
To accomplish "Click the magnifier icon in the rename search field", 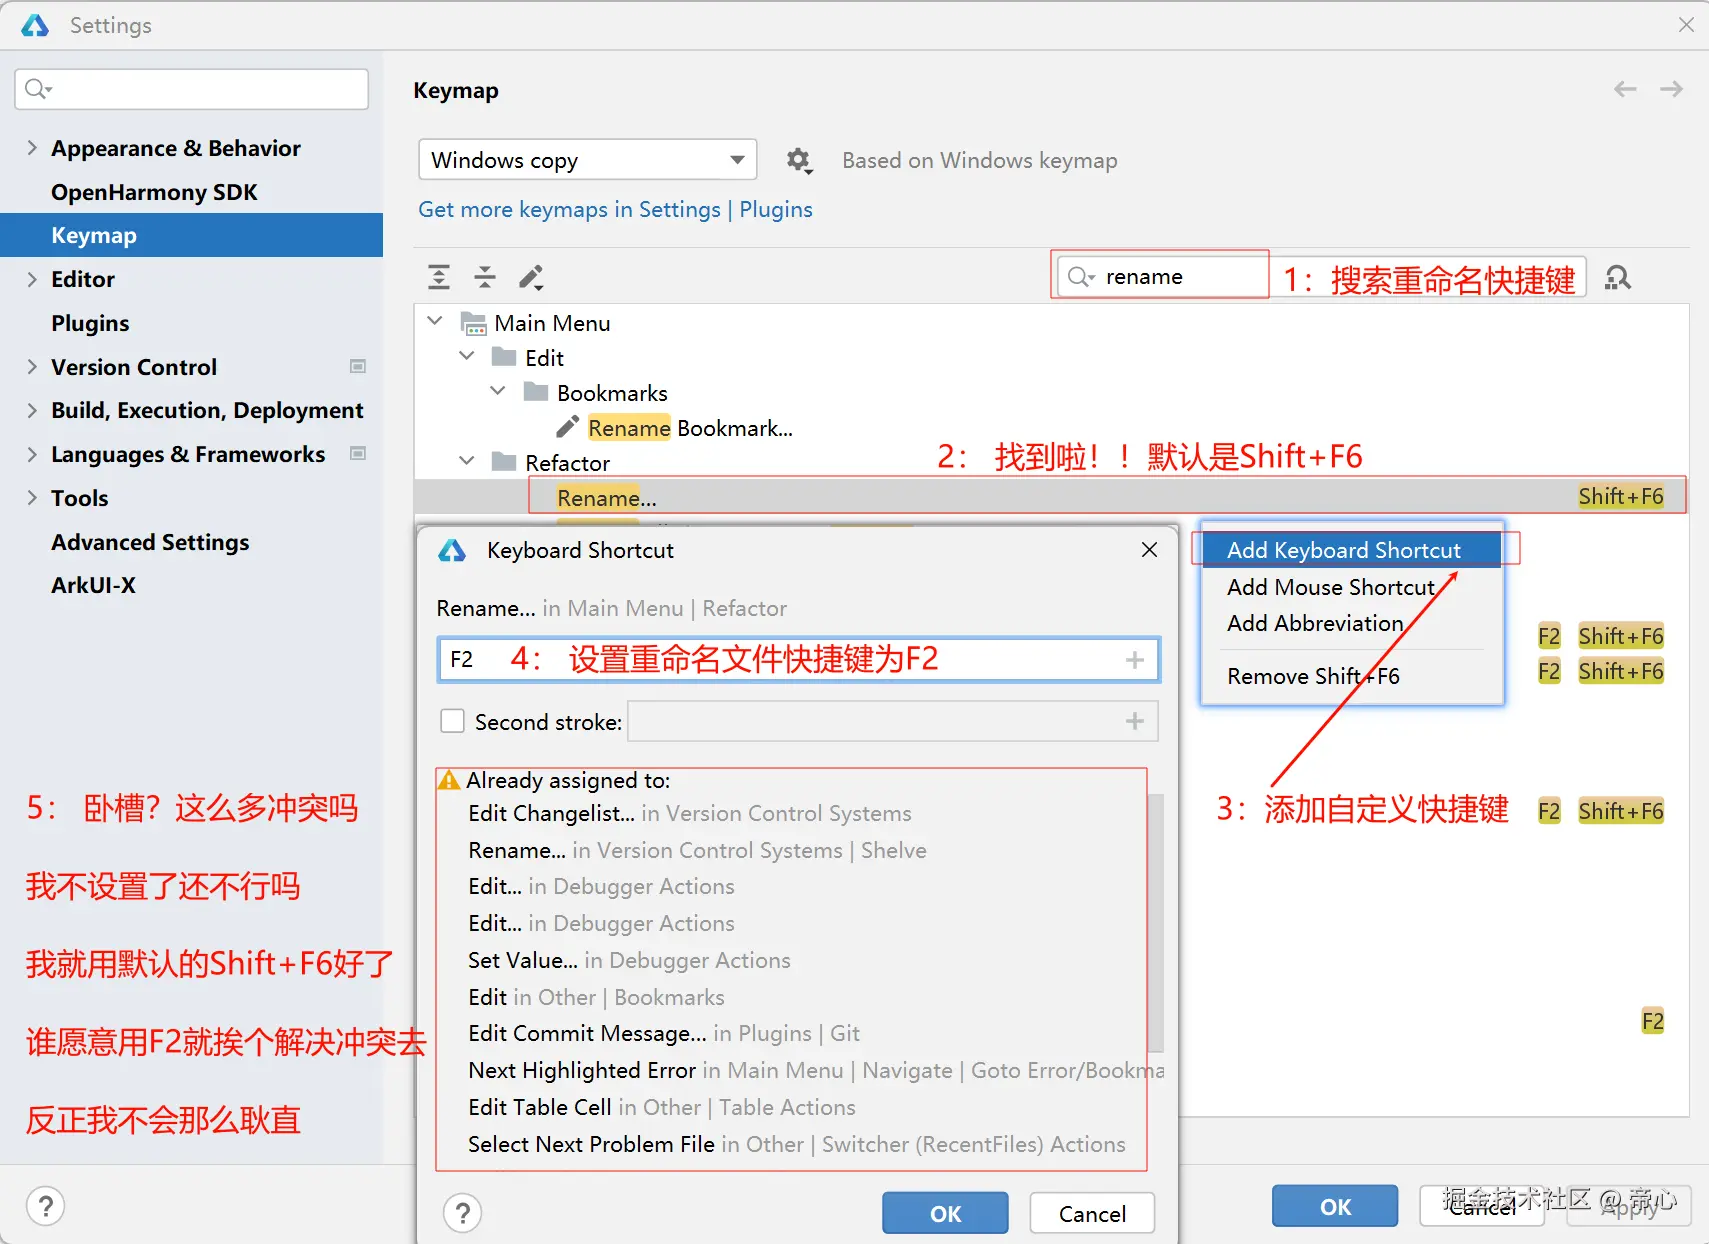I will [1081, 277].
